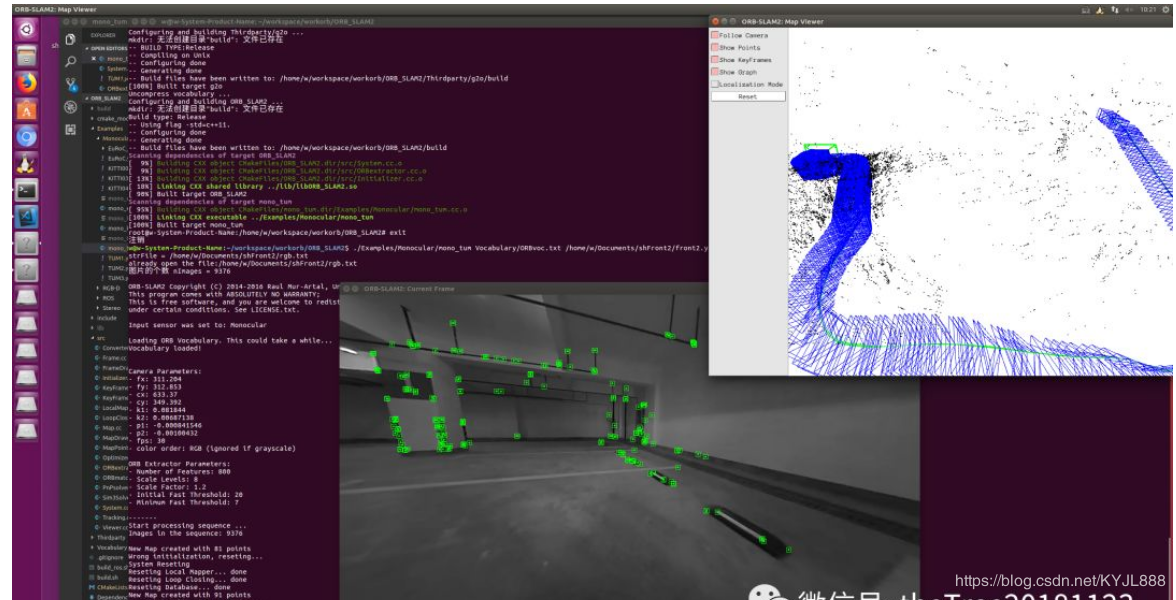Open TUM1 file listed in Open Editors

(x=114, y=78)
